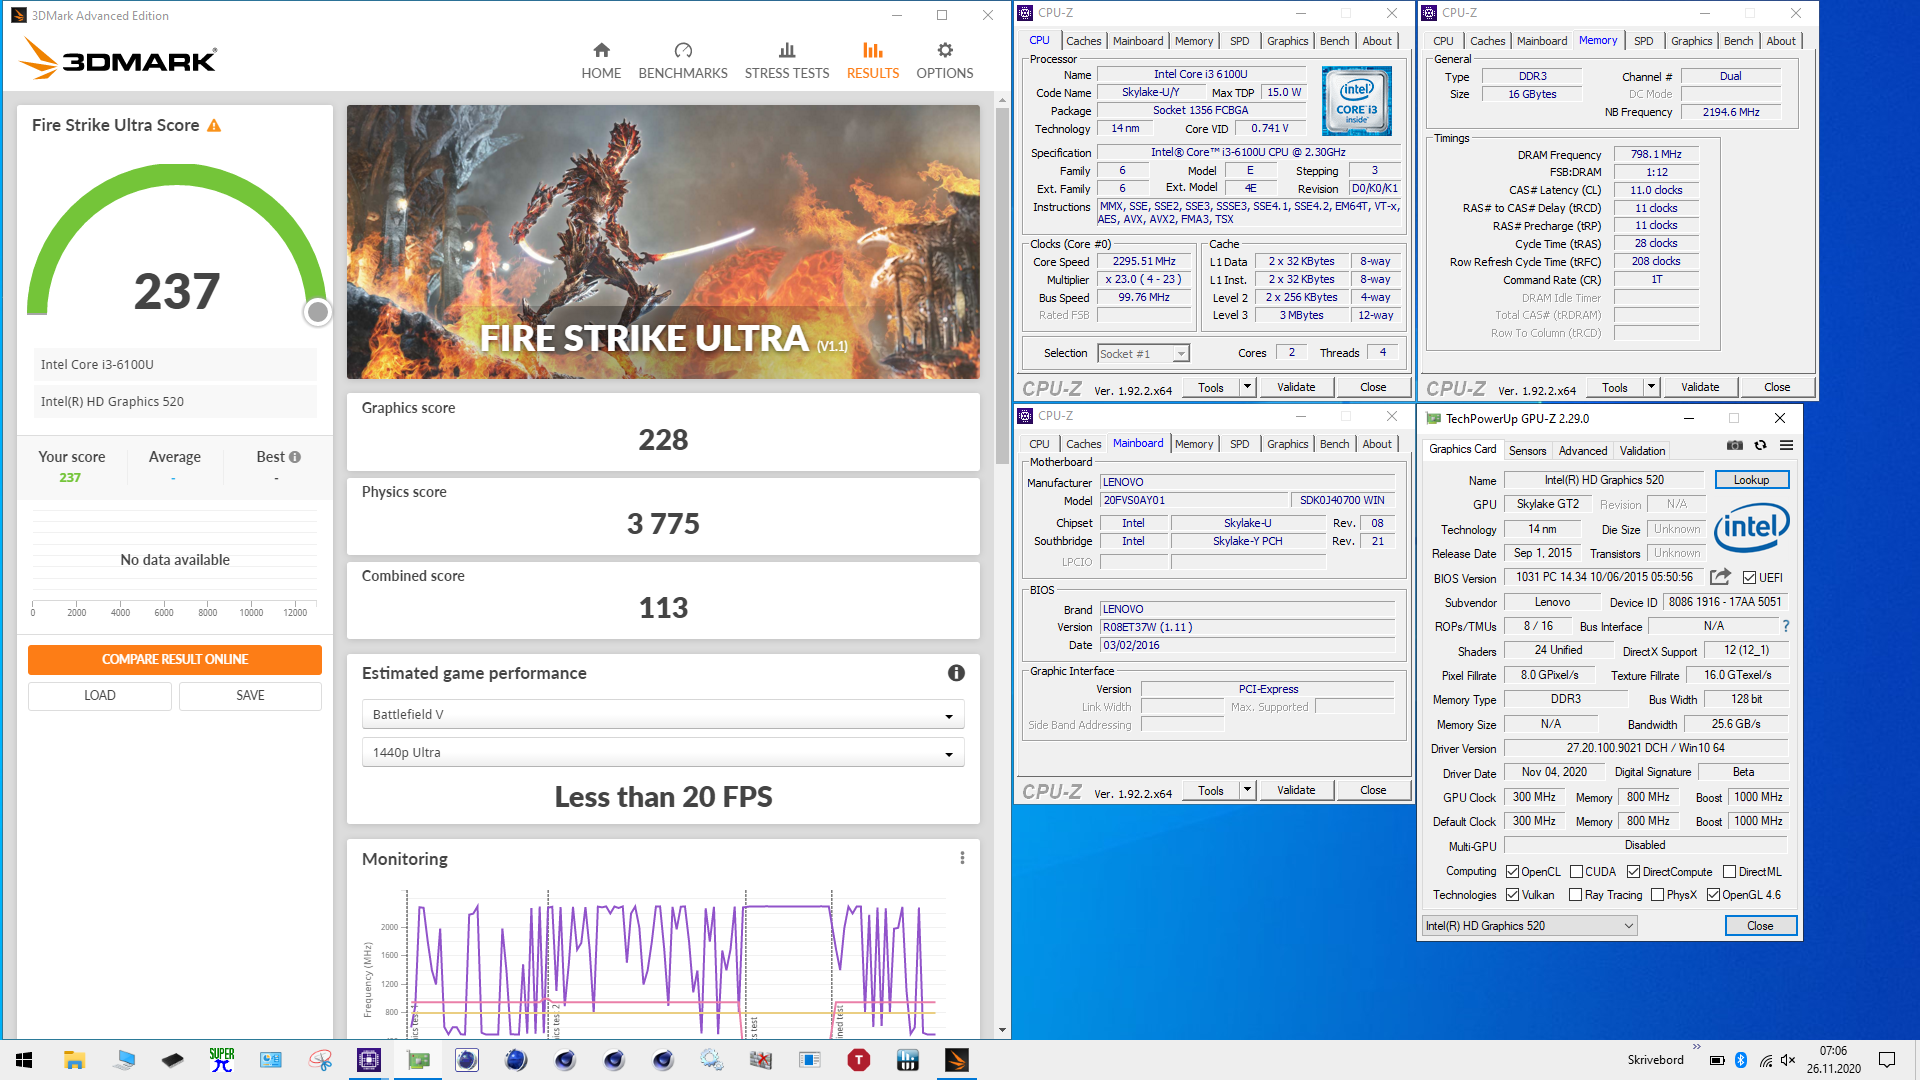Open the Monitoring three-dot menu
The height and width of the screenshot is (1080, 1920).
pos(962,858)
